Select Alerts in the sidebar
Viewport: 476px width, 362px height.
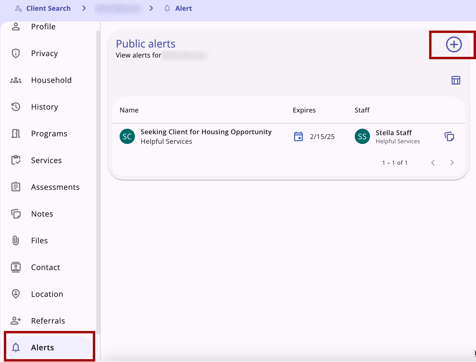(49, 347)
